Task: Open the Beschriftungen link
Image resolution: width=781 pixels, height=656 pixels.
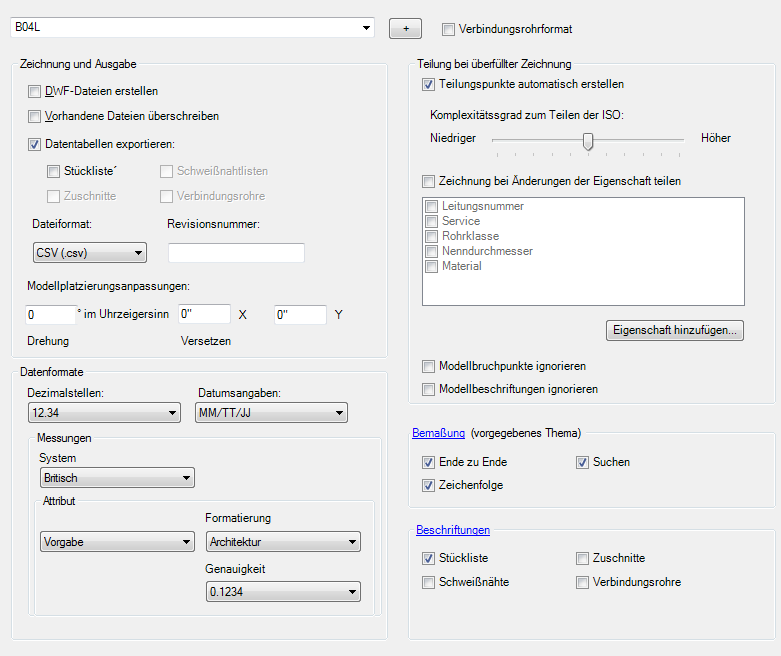Action: 453,529
